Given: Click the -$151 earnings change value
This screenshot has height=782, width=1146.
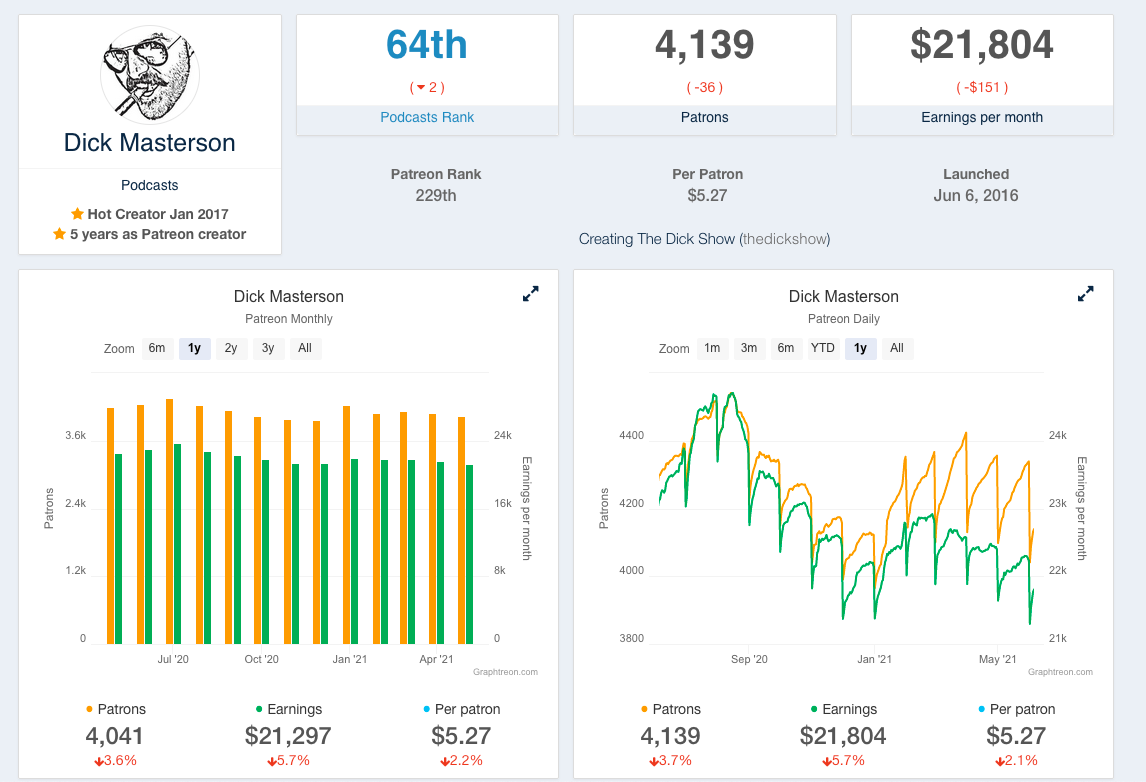Looking at the screenshot, I should (982, 88).
